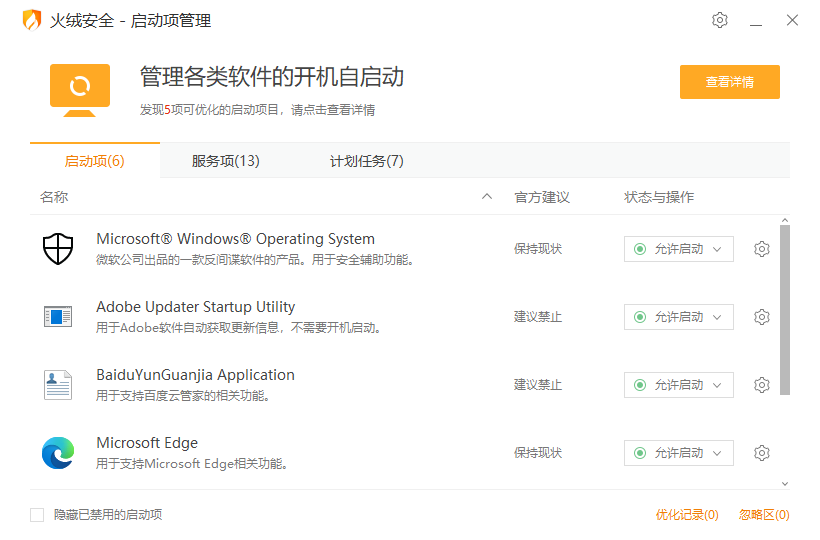Image resolution: width=820 pixels, height=540 pixels.
Task: Click Windows Defender shield icon
Action: [58, 249]
